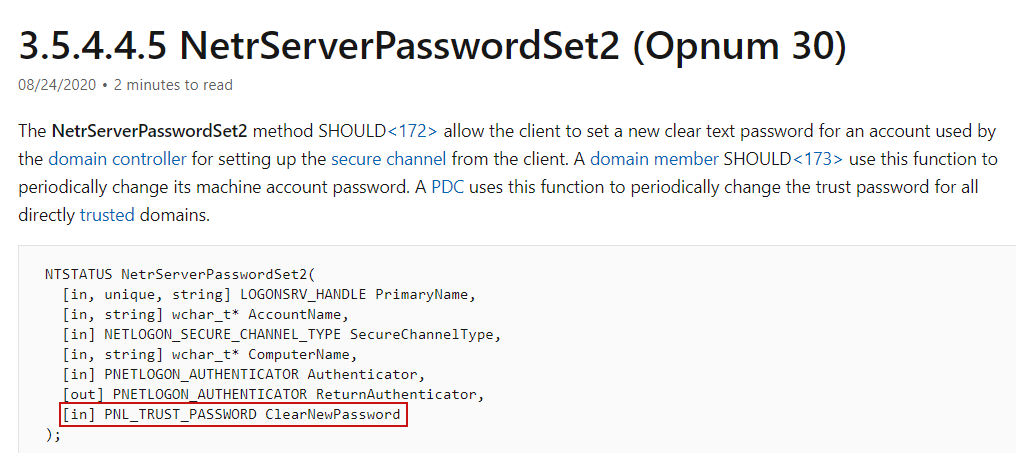The width and height of the screenshot is (1016, 453).
Task: Click the 08/24/2020 publication date
Action: 57,85
